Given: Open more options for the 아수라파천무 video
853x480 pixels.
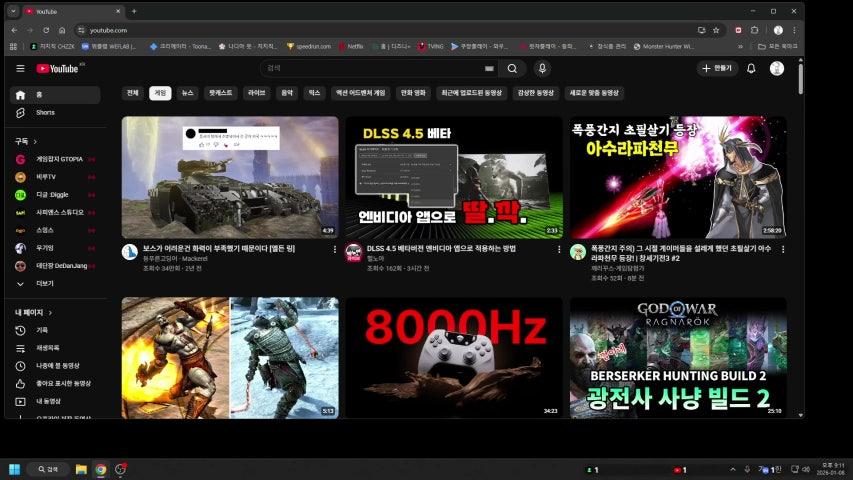Looking at the screenshot, I should [783, 249].
